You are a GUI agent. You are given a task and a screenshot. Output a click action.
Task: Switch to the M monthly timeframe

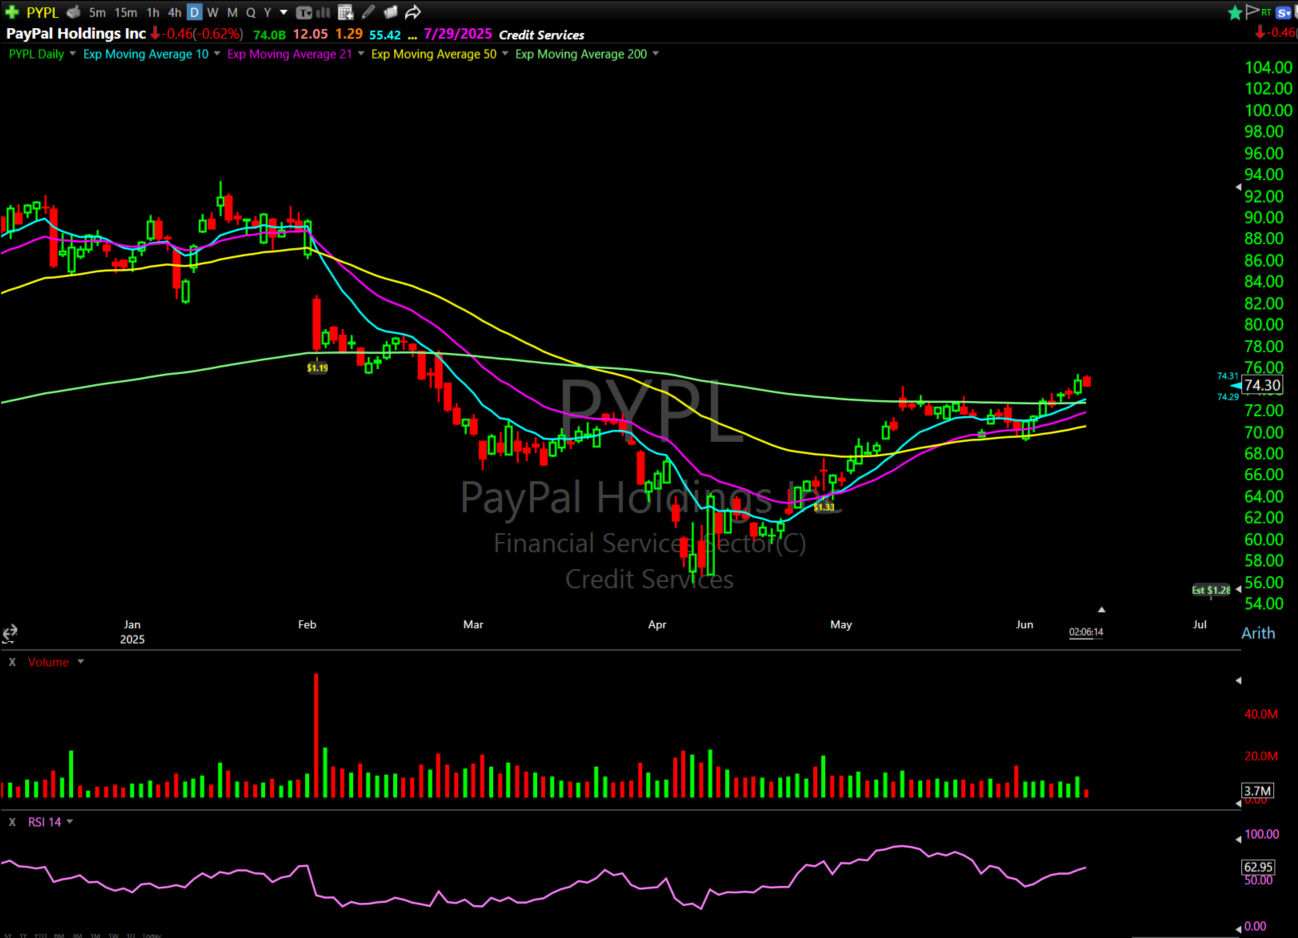232,12
